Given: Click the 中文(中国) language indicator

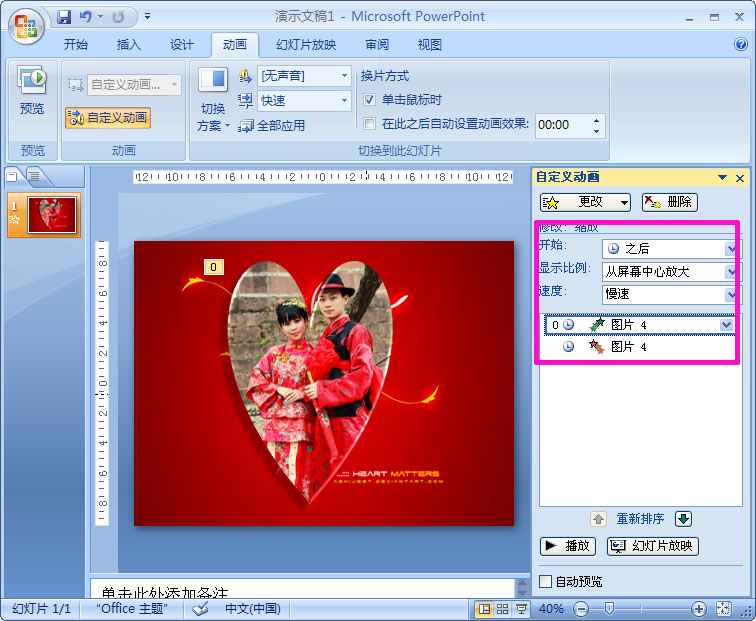Looking at the screenshot, I should pyautogui.click(x=253, y=609).
